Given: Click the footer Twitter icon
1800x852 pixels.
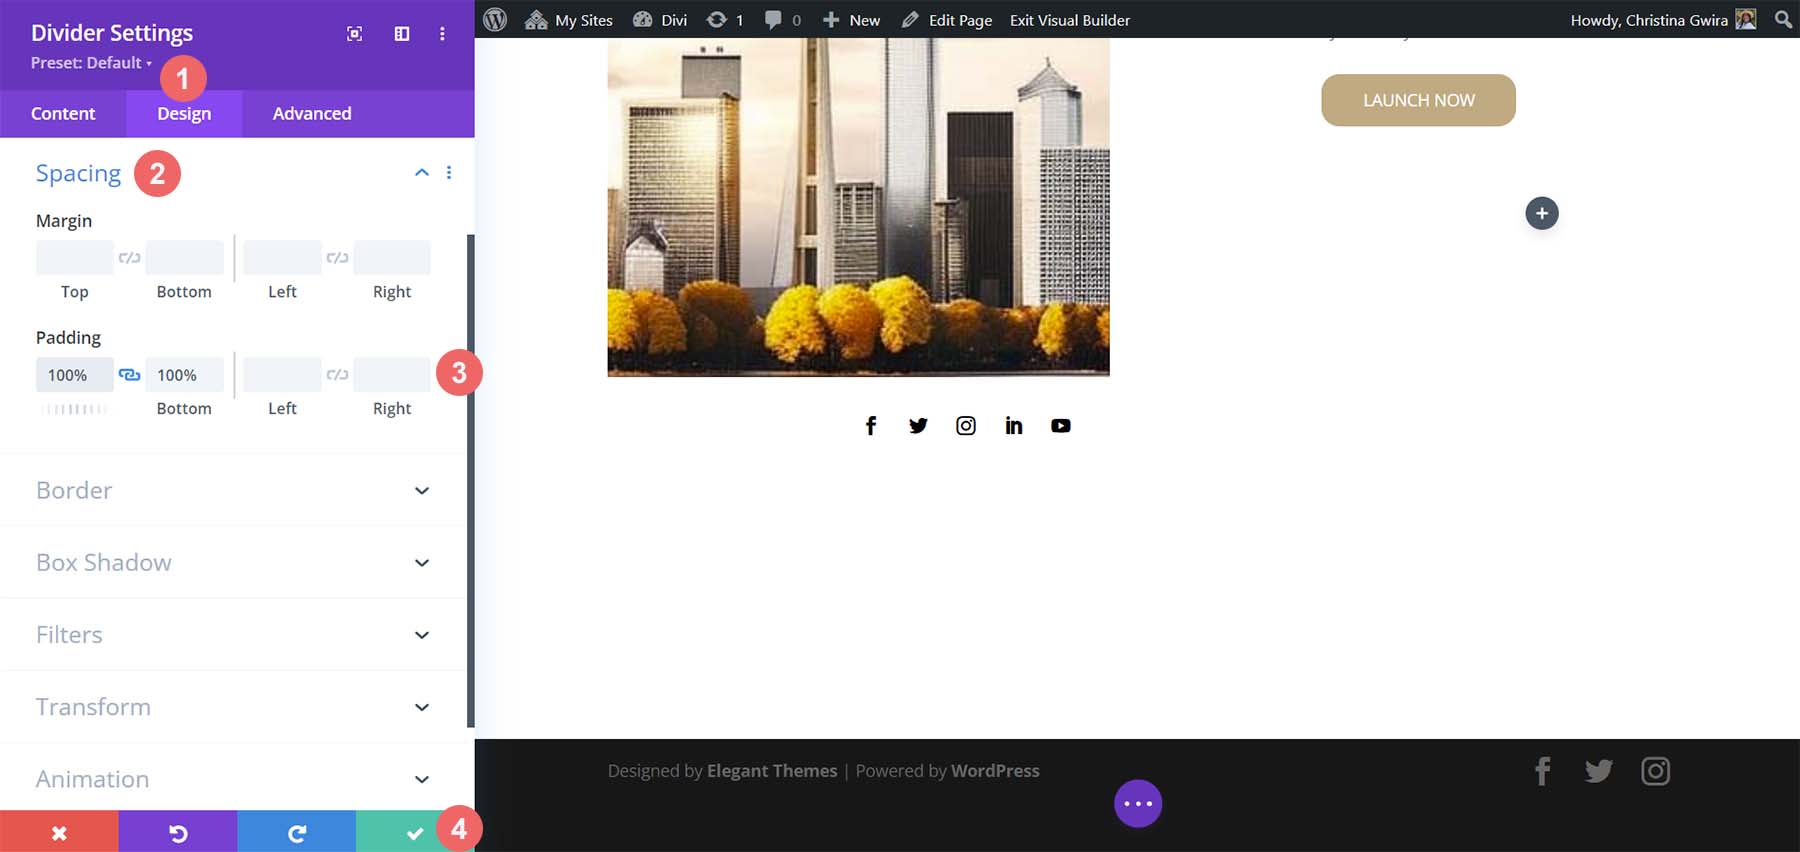Looking at the screenshot, I should (1599, 771).
